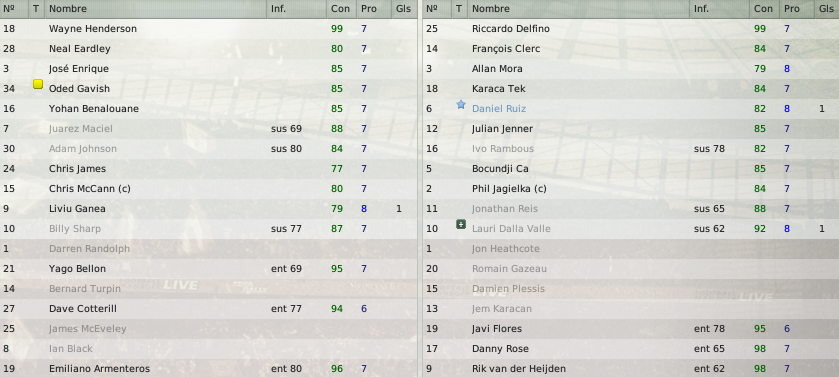
Task: Click Liviu Ganea's goal count
Action: click(399, 209)
